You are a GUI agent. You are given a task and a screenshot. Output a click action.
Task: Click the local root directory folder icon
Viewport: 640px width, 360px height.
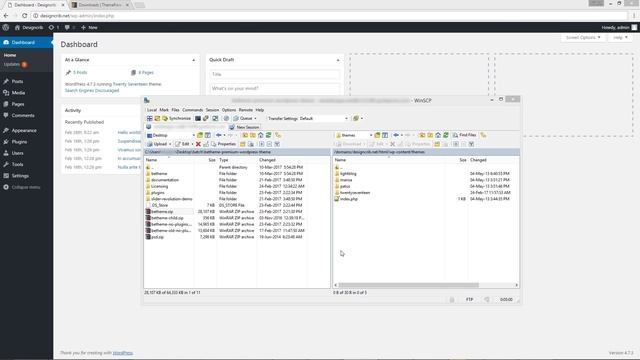(253, 135)
